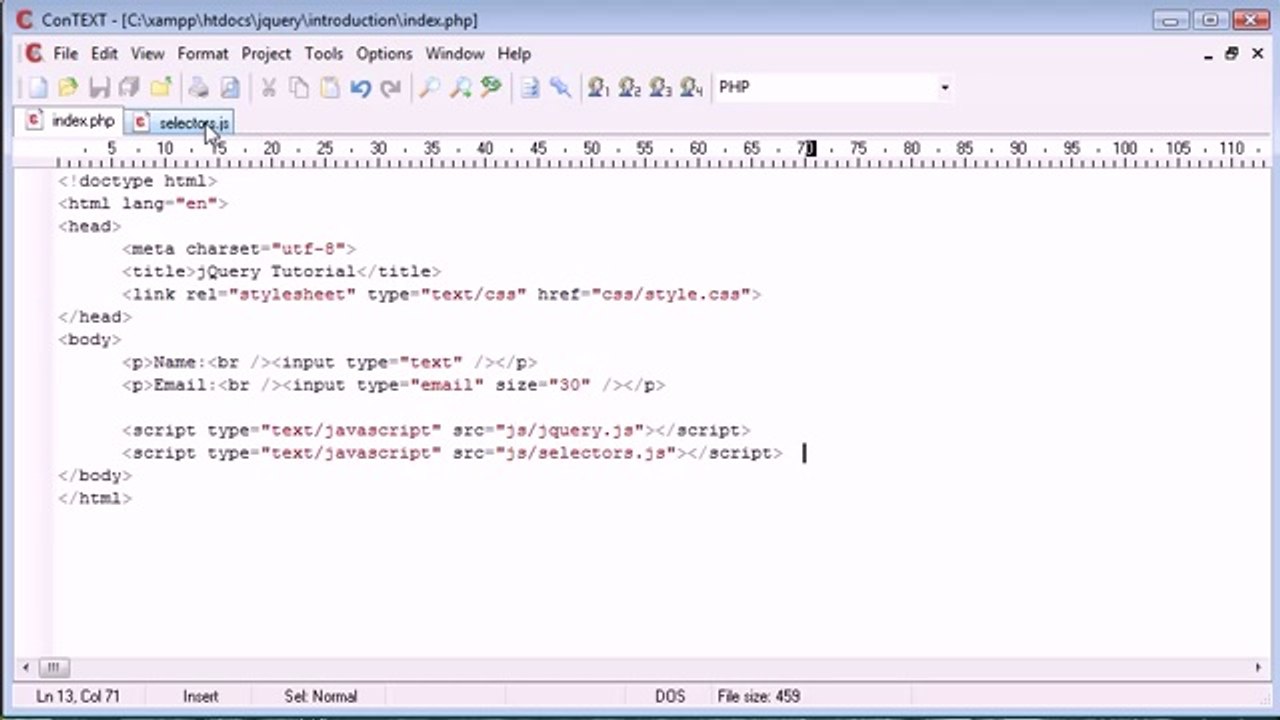
Task: Click the js/jquery.js script line
Action: [436, 430]
